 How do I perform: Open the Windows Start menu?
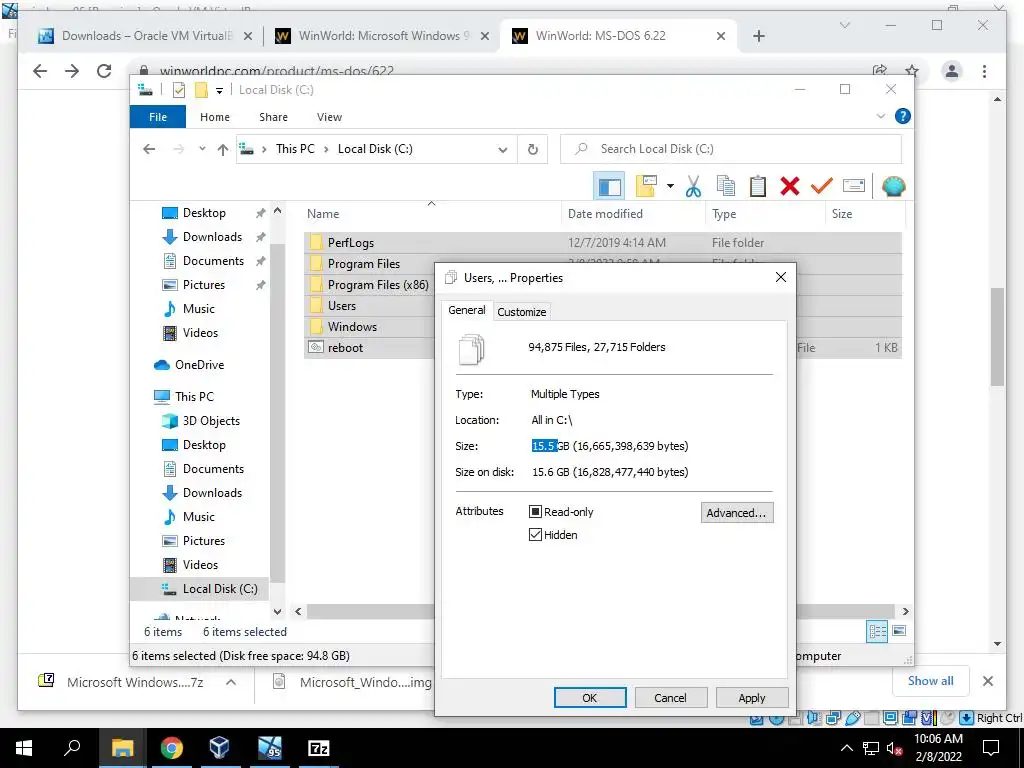24,748
